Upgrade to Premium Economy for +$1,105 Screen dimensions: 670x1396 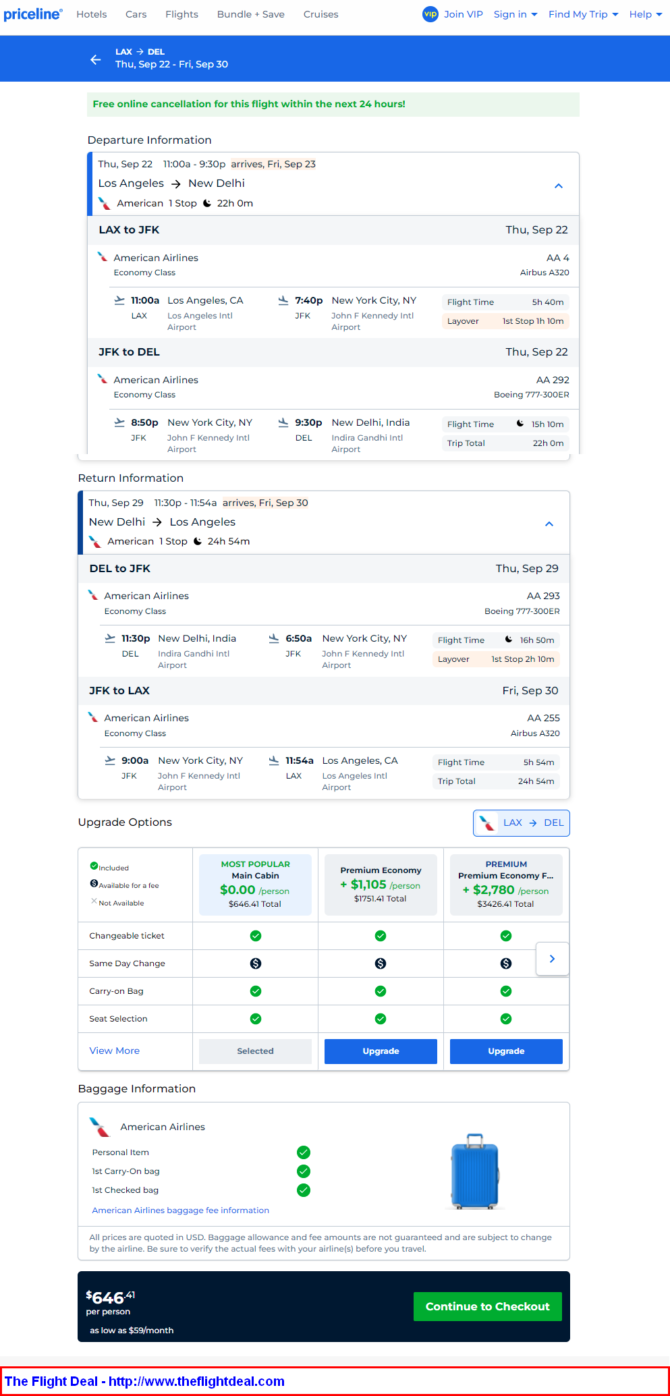tap(380, 1051)
